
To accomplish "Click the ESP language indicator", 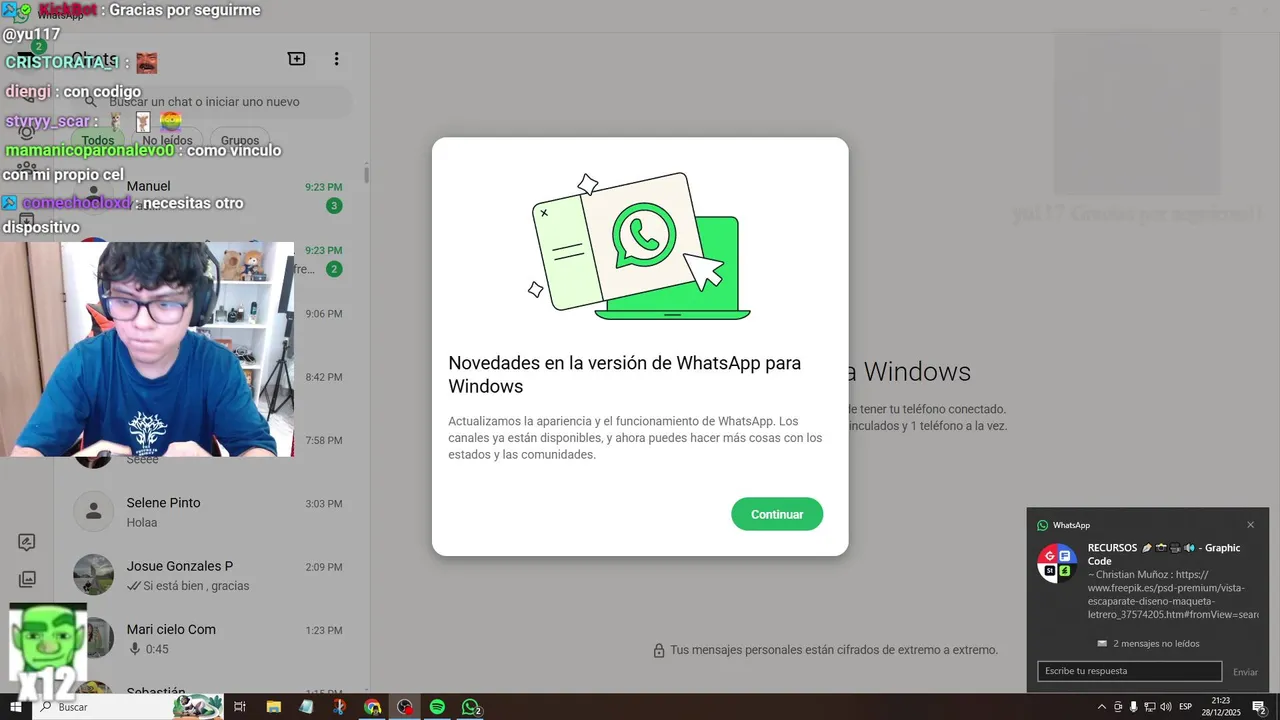I will point(1186,707).
